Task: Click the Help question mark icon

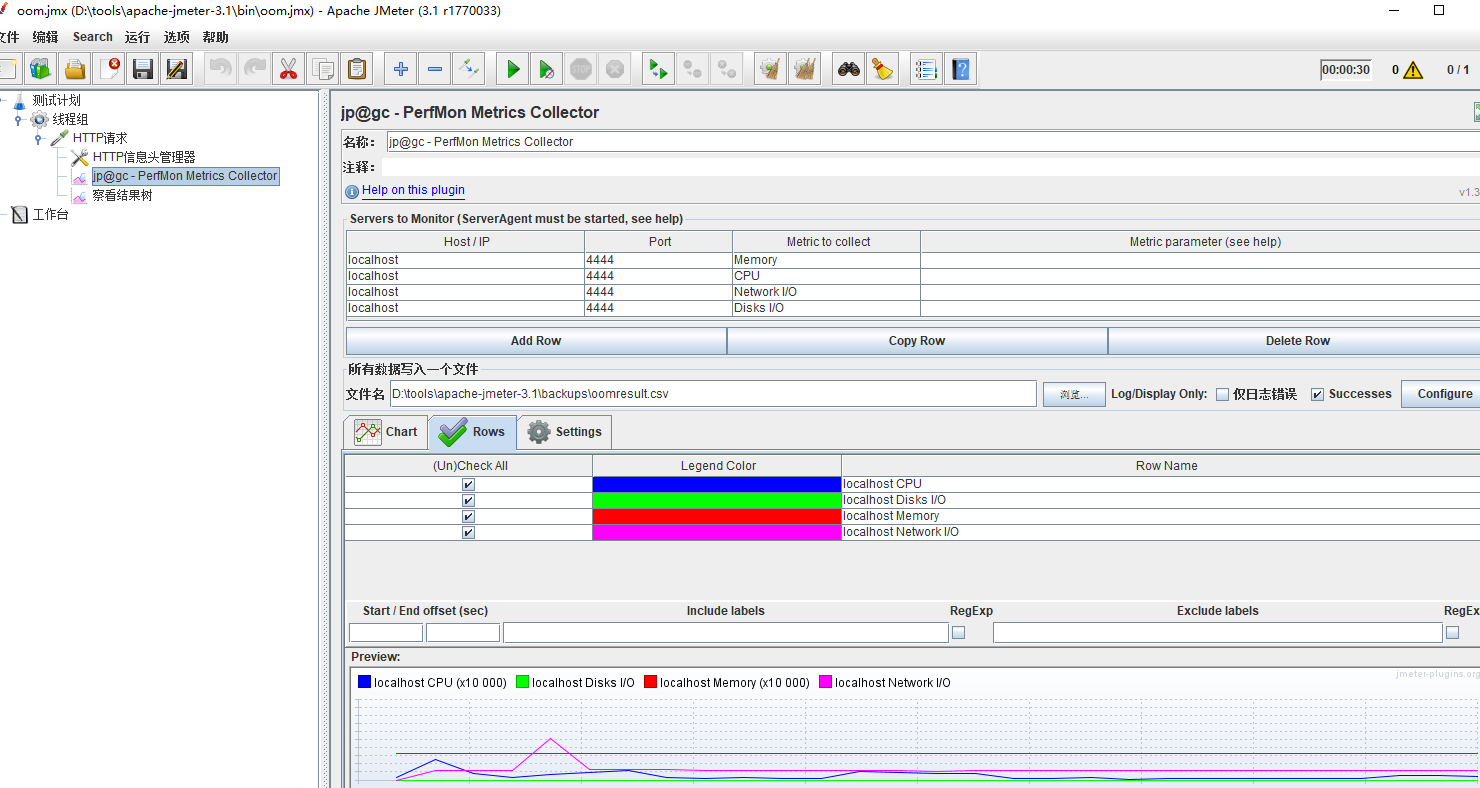Action: [x=960, y=69]
